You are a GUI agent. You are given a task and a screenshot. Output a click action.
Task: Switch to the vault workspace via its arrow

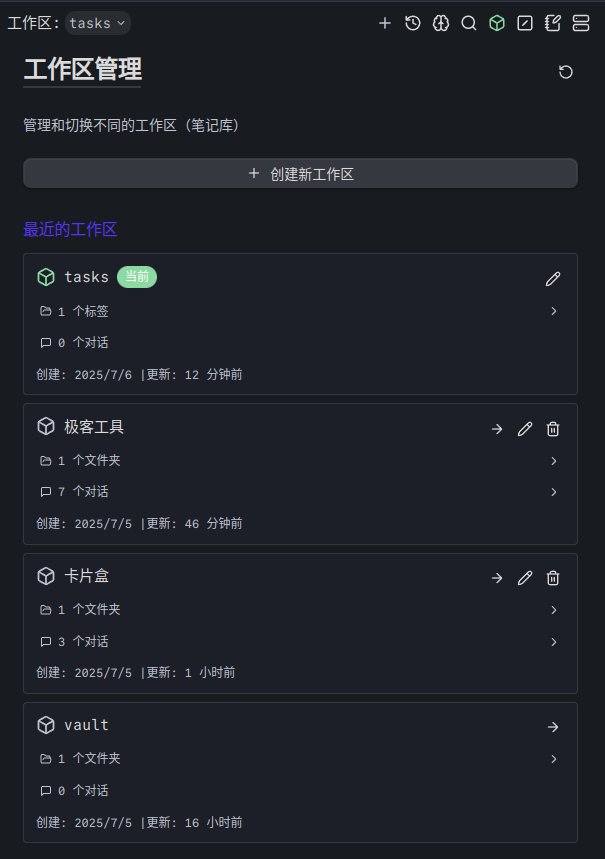553,727
